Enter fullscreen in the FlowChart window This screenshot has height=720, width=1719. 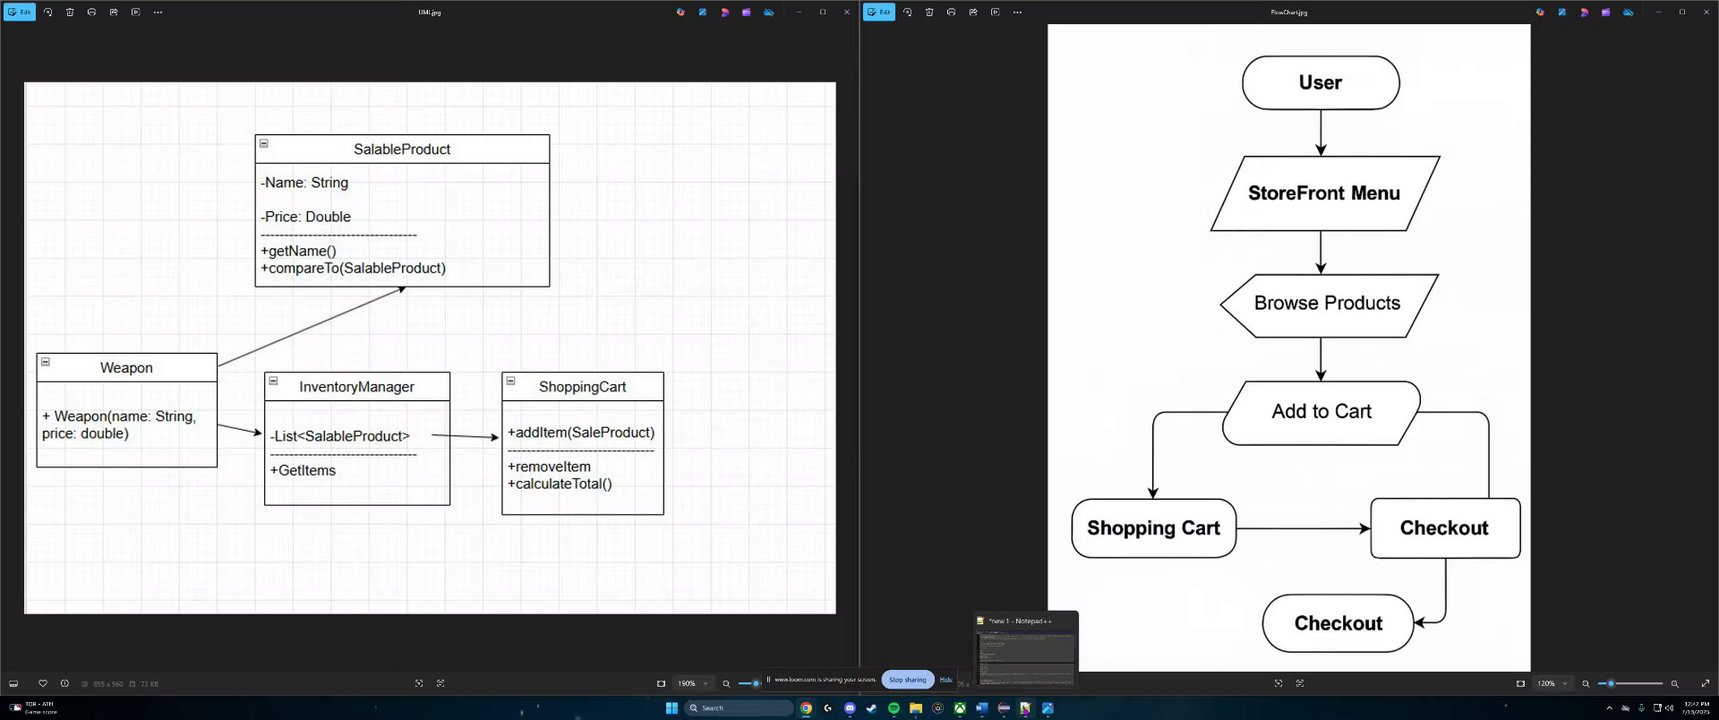tap(1704, 684)
